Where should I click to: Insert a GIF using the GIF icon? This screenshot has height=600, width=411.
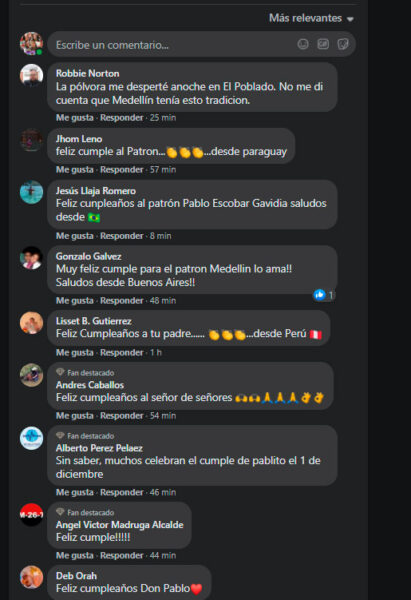(x=323, y=44)
